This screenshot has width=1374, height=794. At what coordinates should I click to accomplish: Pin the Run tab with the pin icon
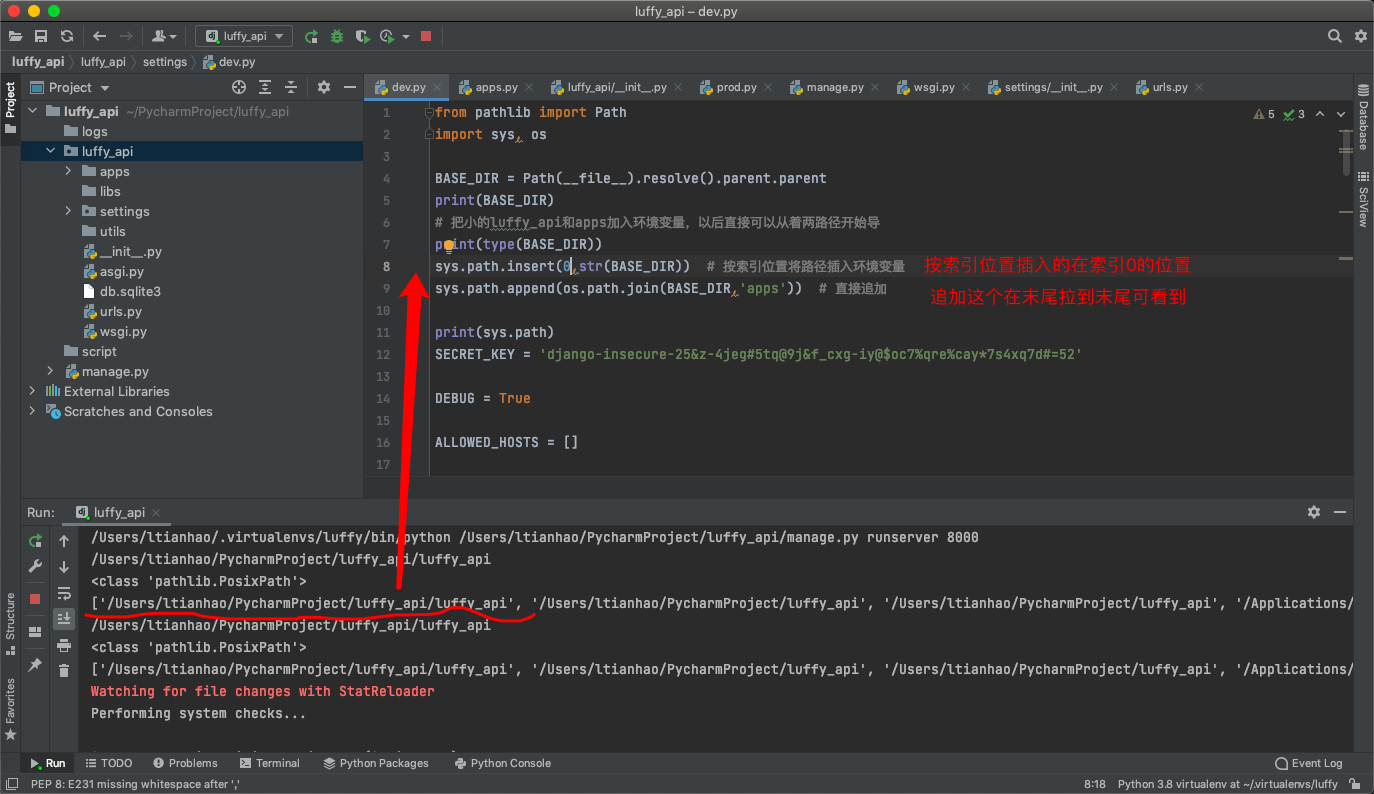[35, 665]
